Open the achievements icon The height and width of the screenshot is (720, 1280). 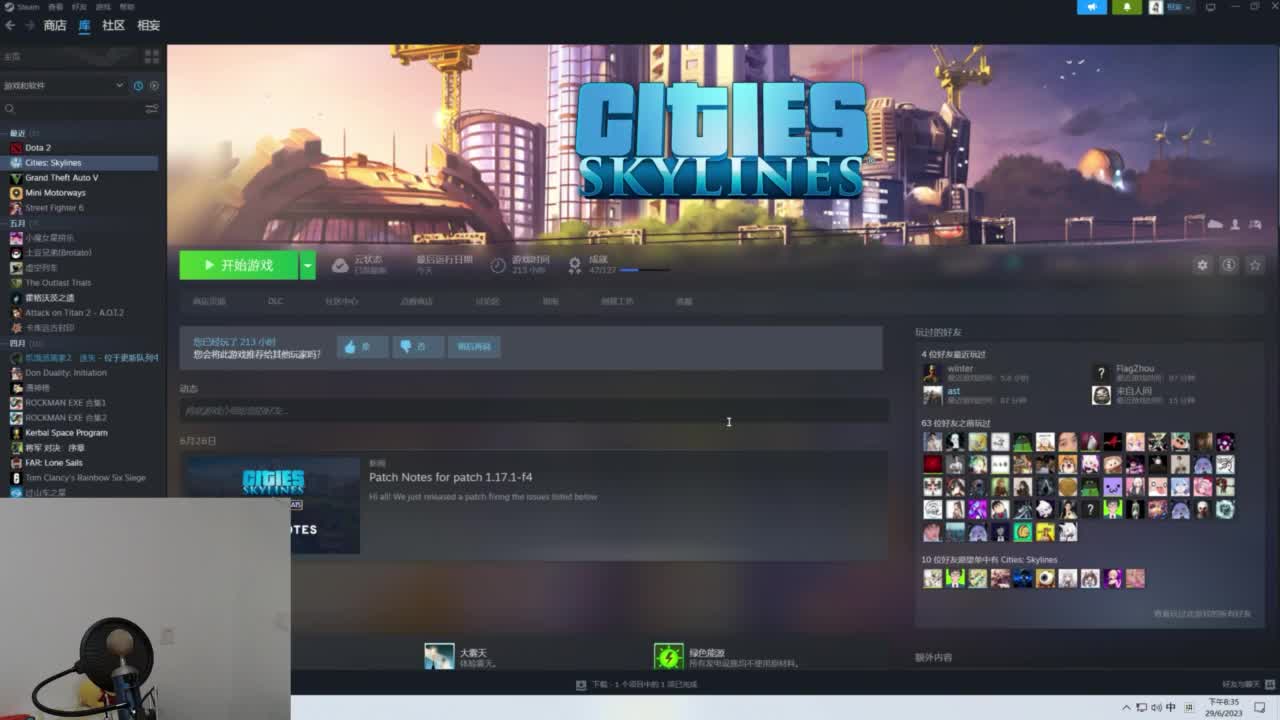574,265
